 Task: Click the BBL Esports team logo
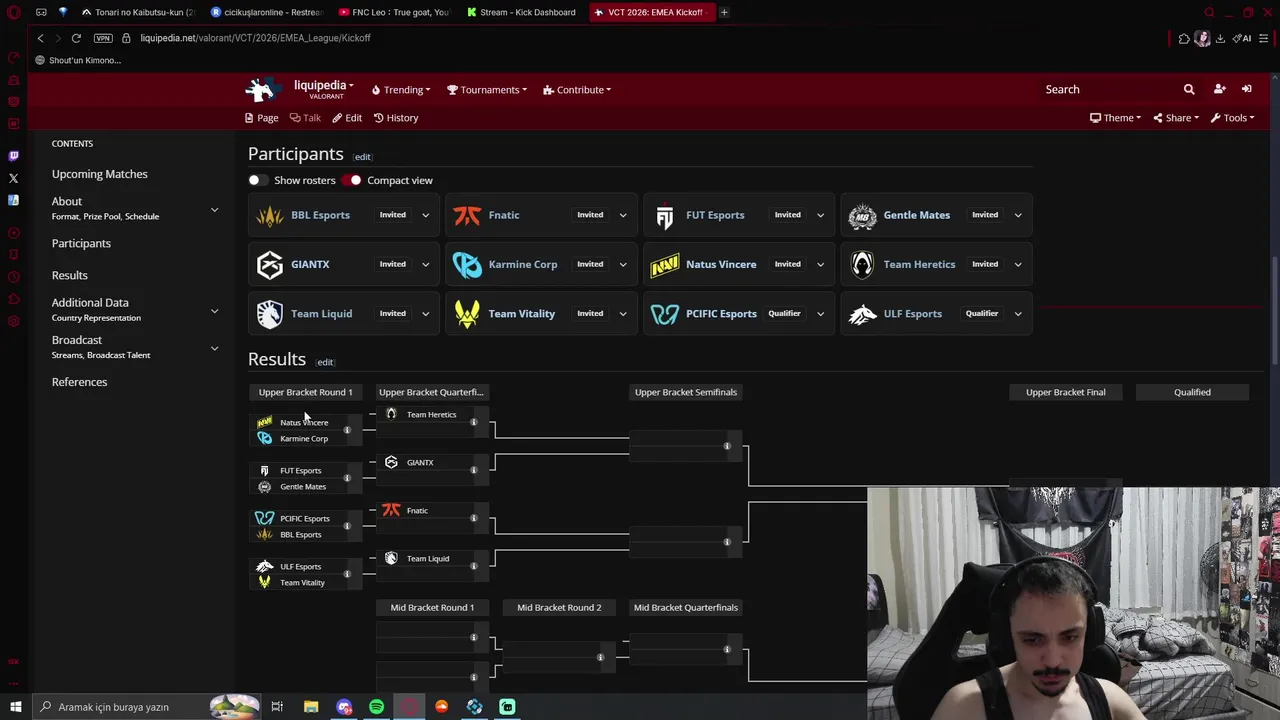pyautogui.click(x=270, y=215)
